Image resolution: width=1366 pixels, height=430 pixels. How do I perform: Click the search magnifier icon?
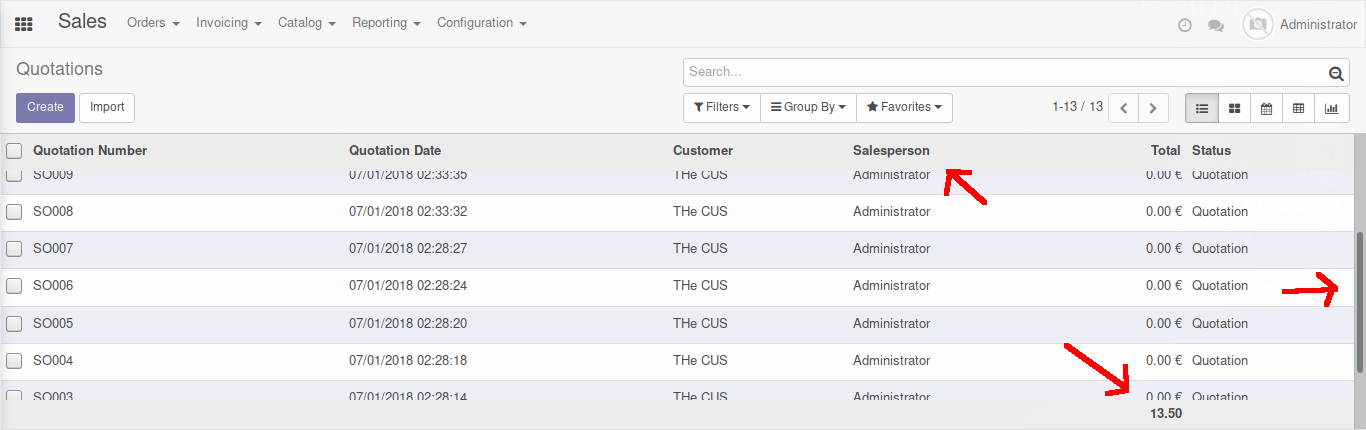point(1336,73)
